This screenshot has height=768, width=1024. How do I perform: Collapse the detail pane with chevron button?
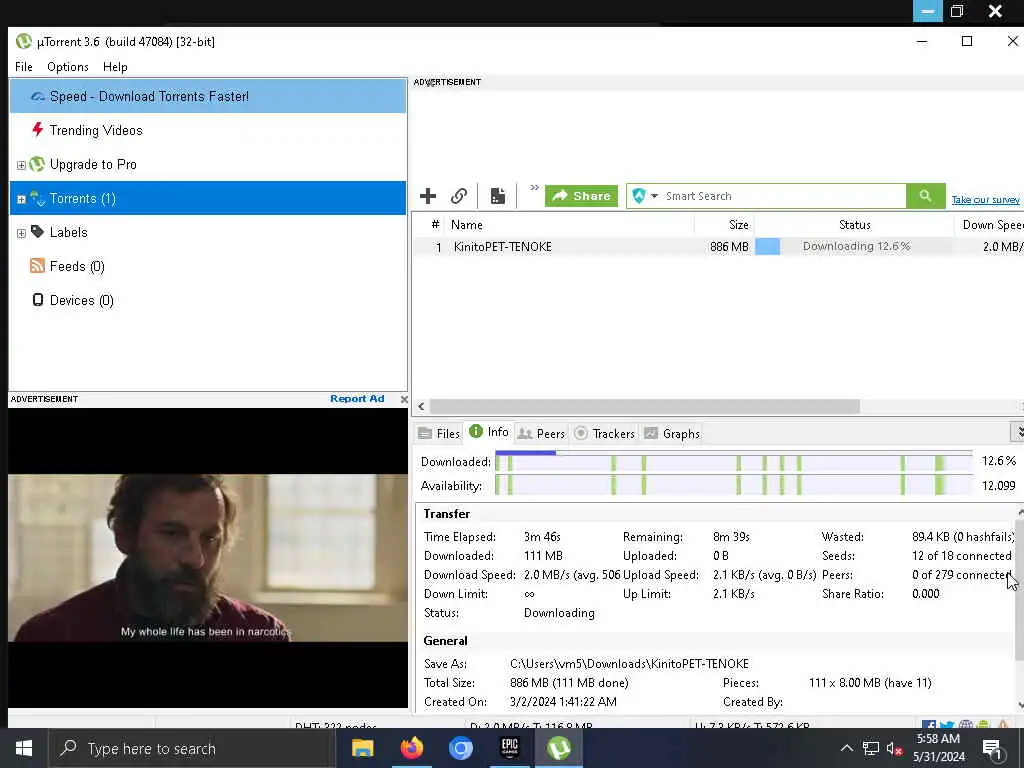click(1018, 432)
